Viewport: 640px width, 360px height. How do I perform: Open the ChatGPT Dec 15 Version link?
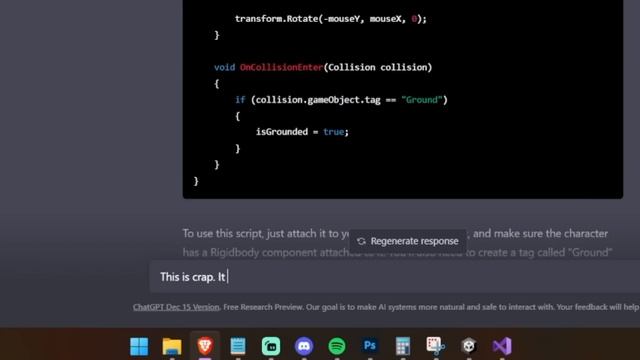point(176,307)
